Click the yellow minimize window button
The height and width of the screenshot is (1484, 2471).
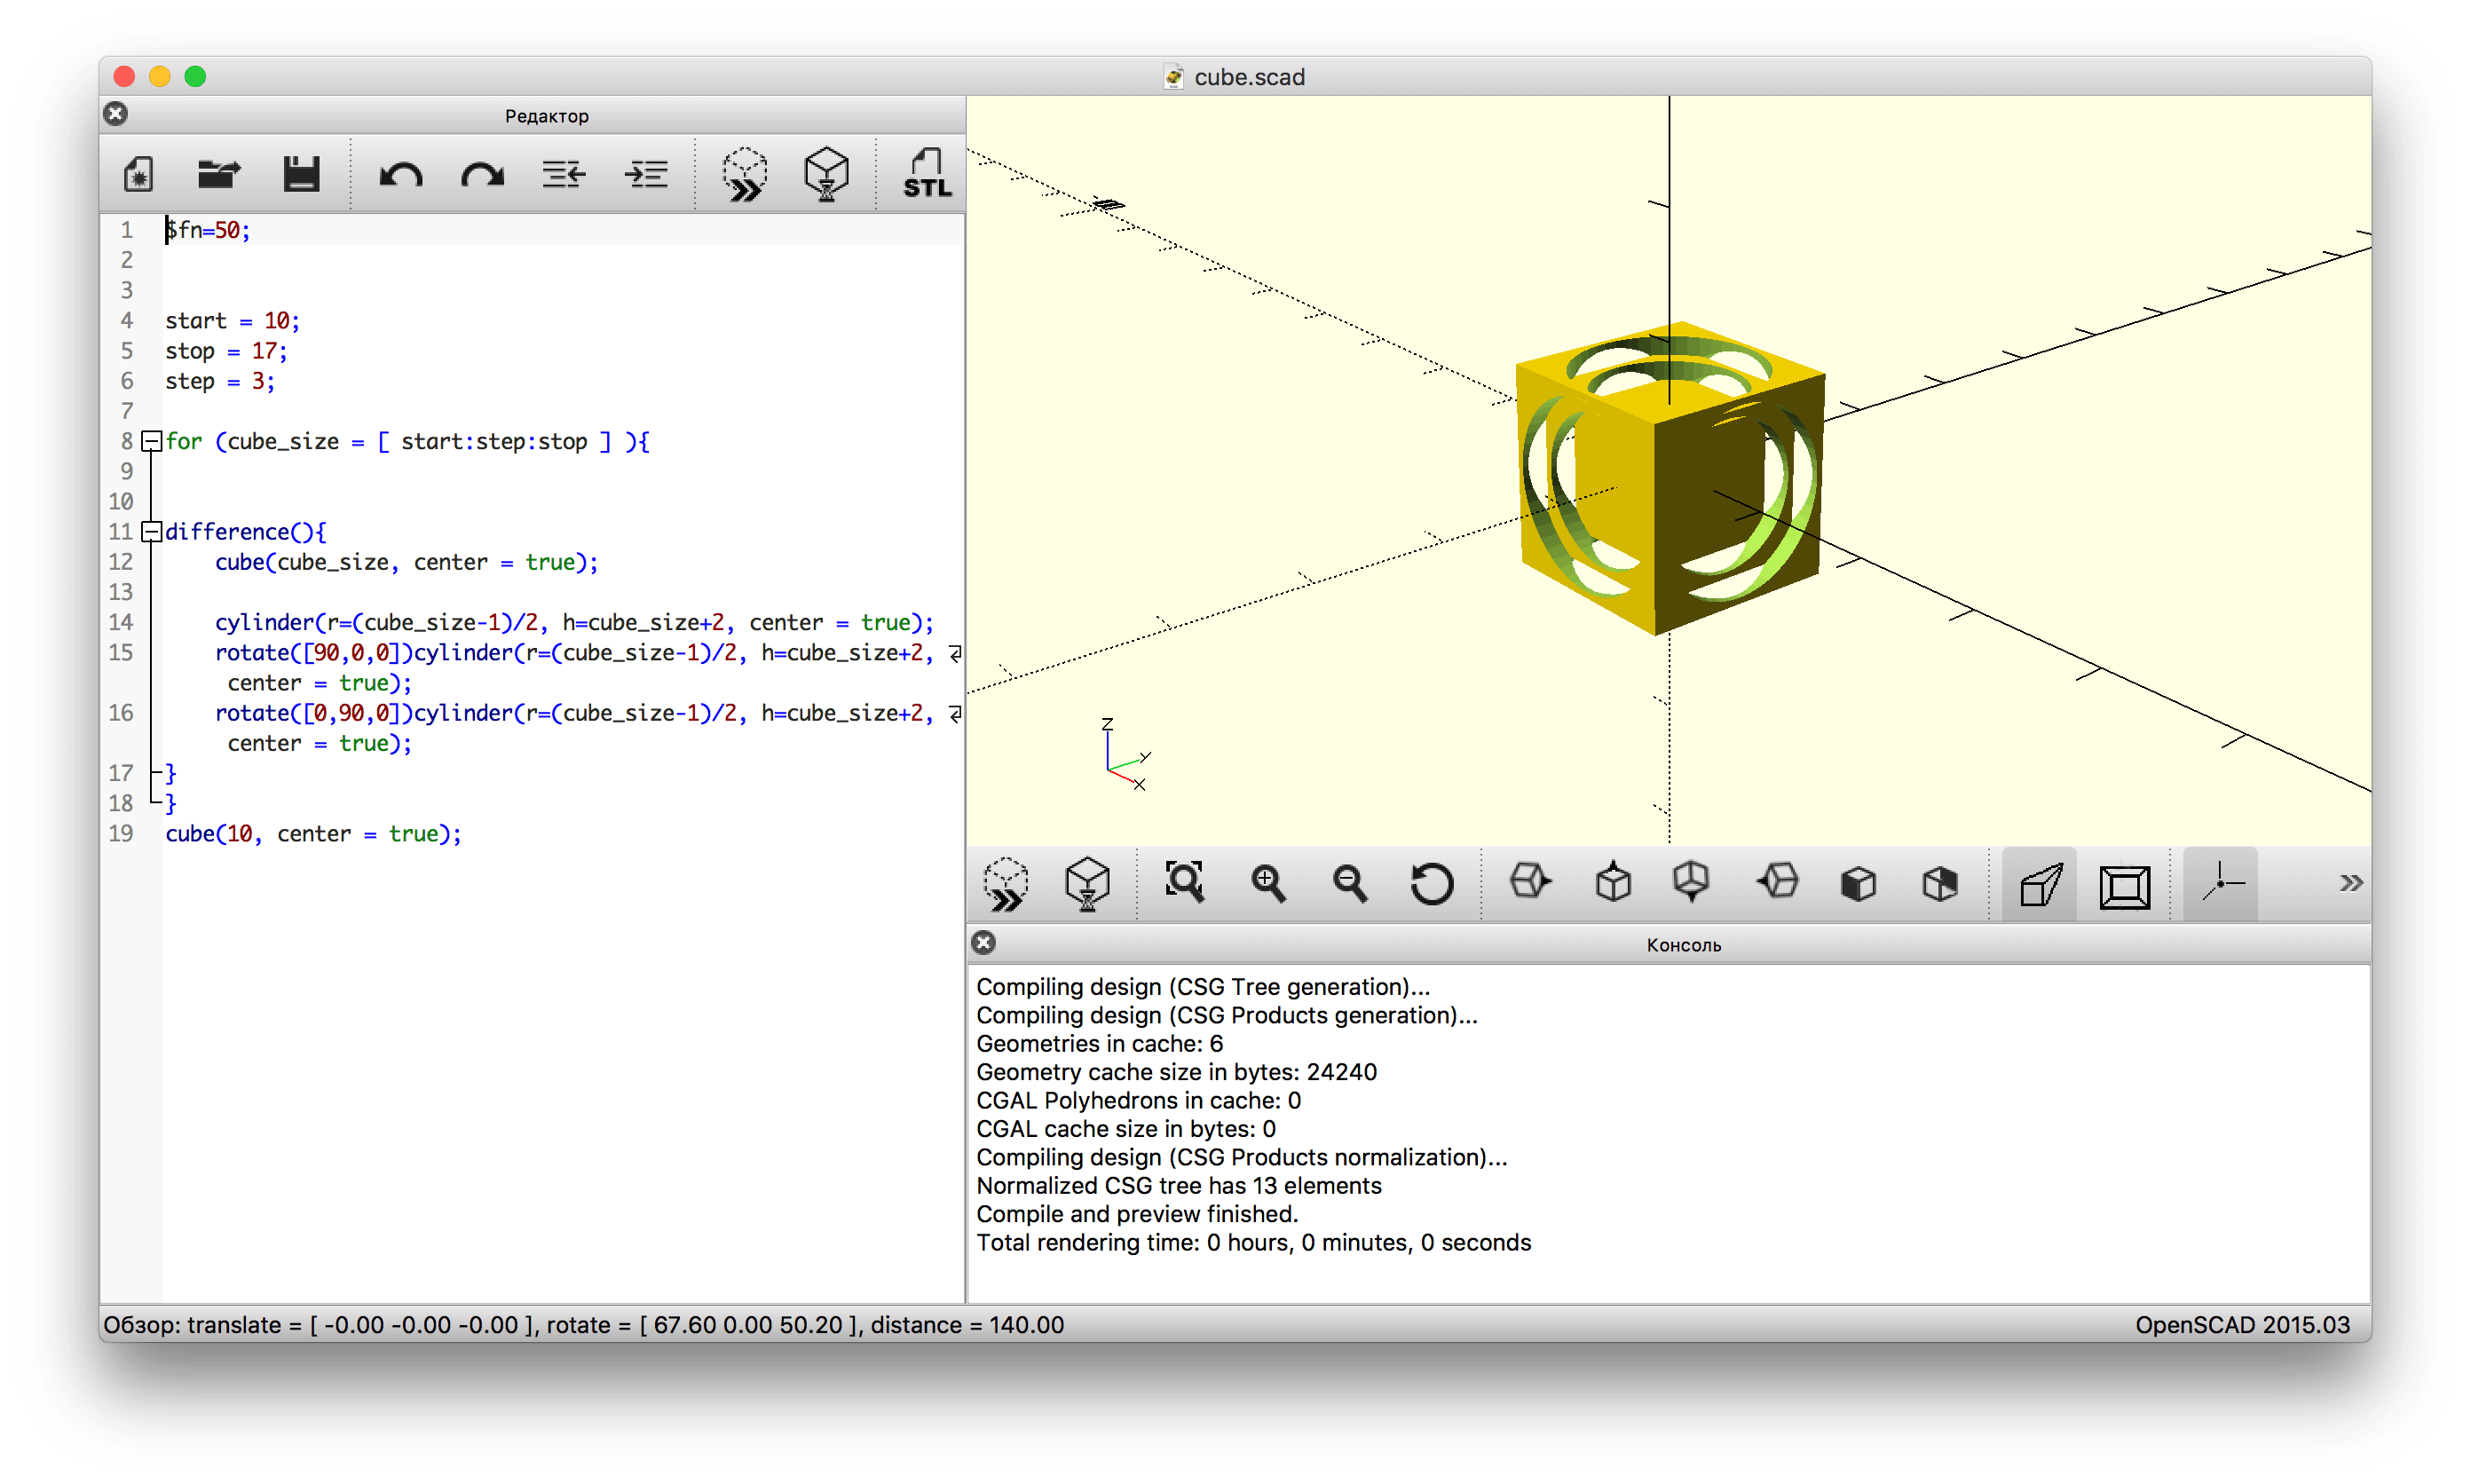click(160, 76)
